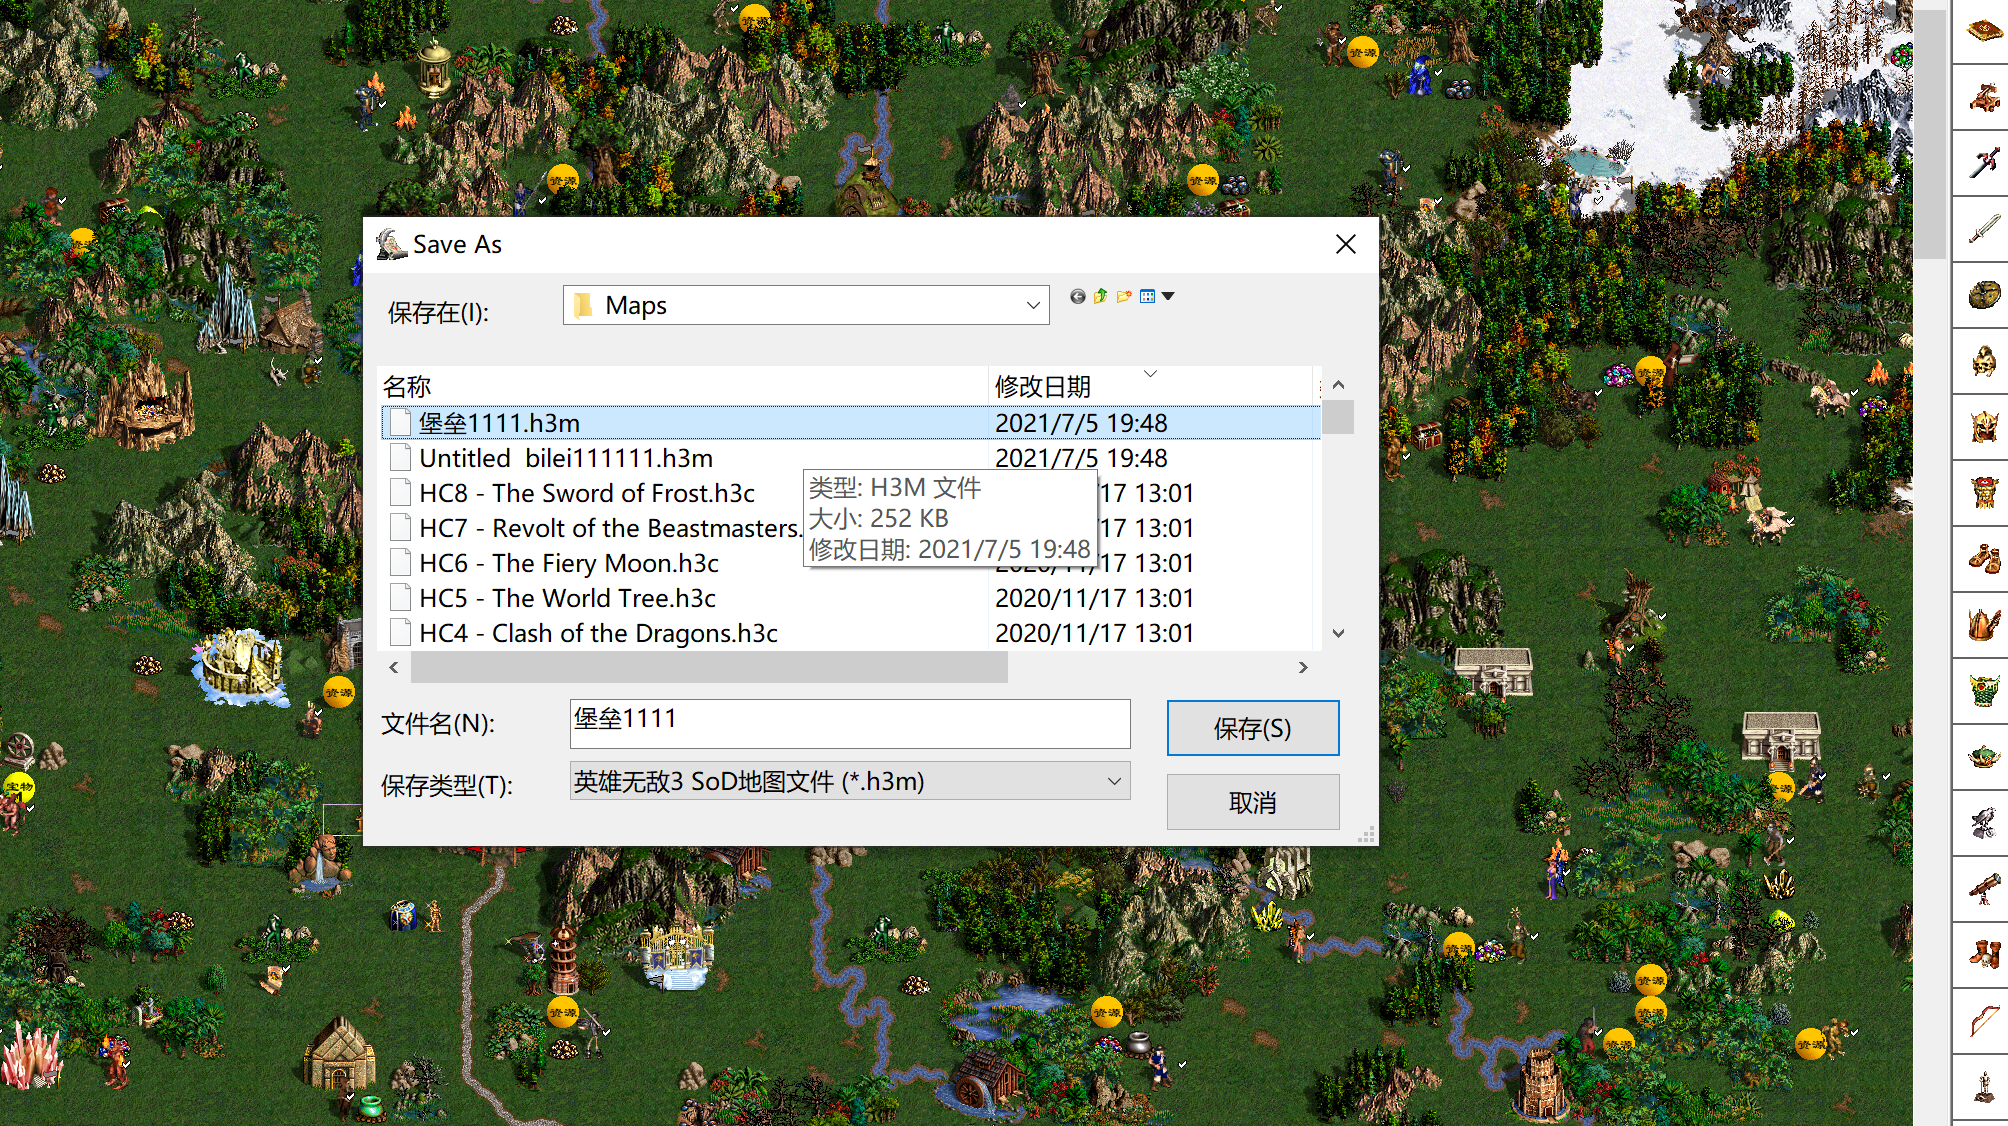
Task: Pick the skull helmet artifact
Action: [1985, 361]
